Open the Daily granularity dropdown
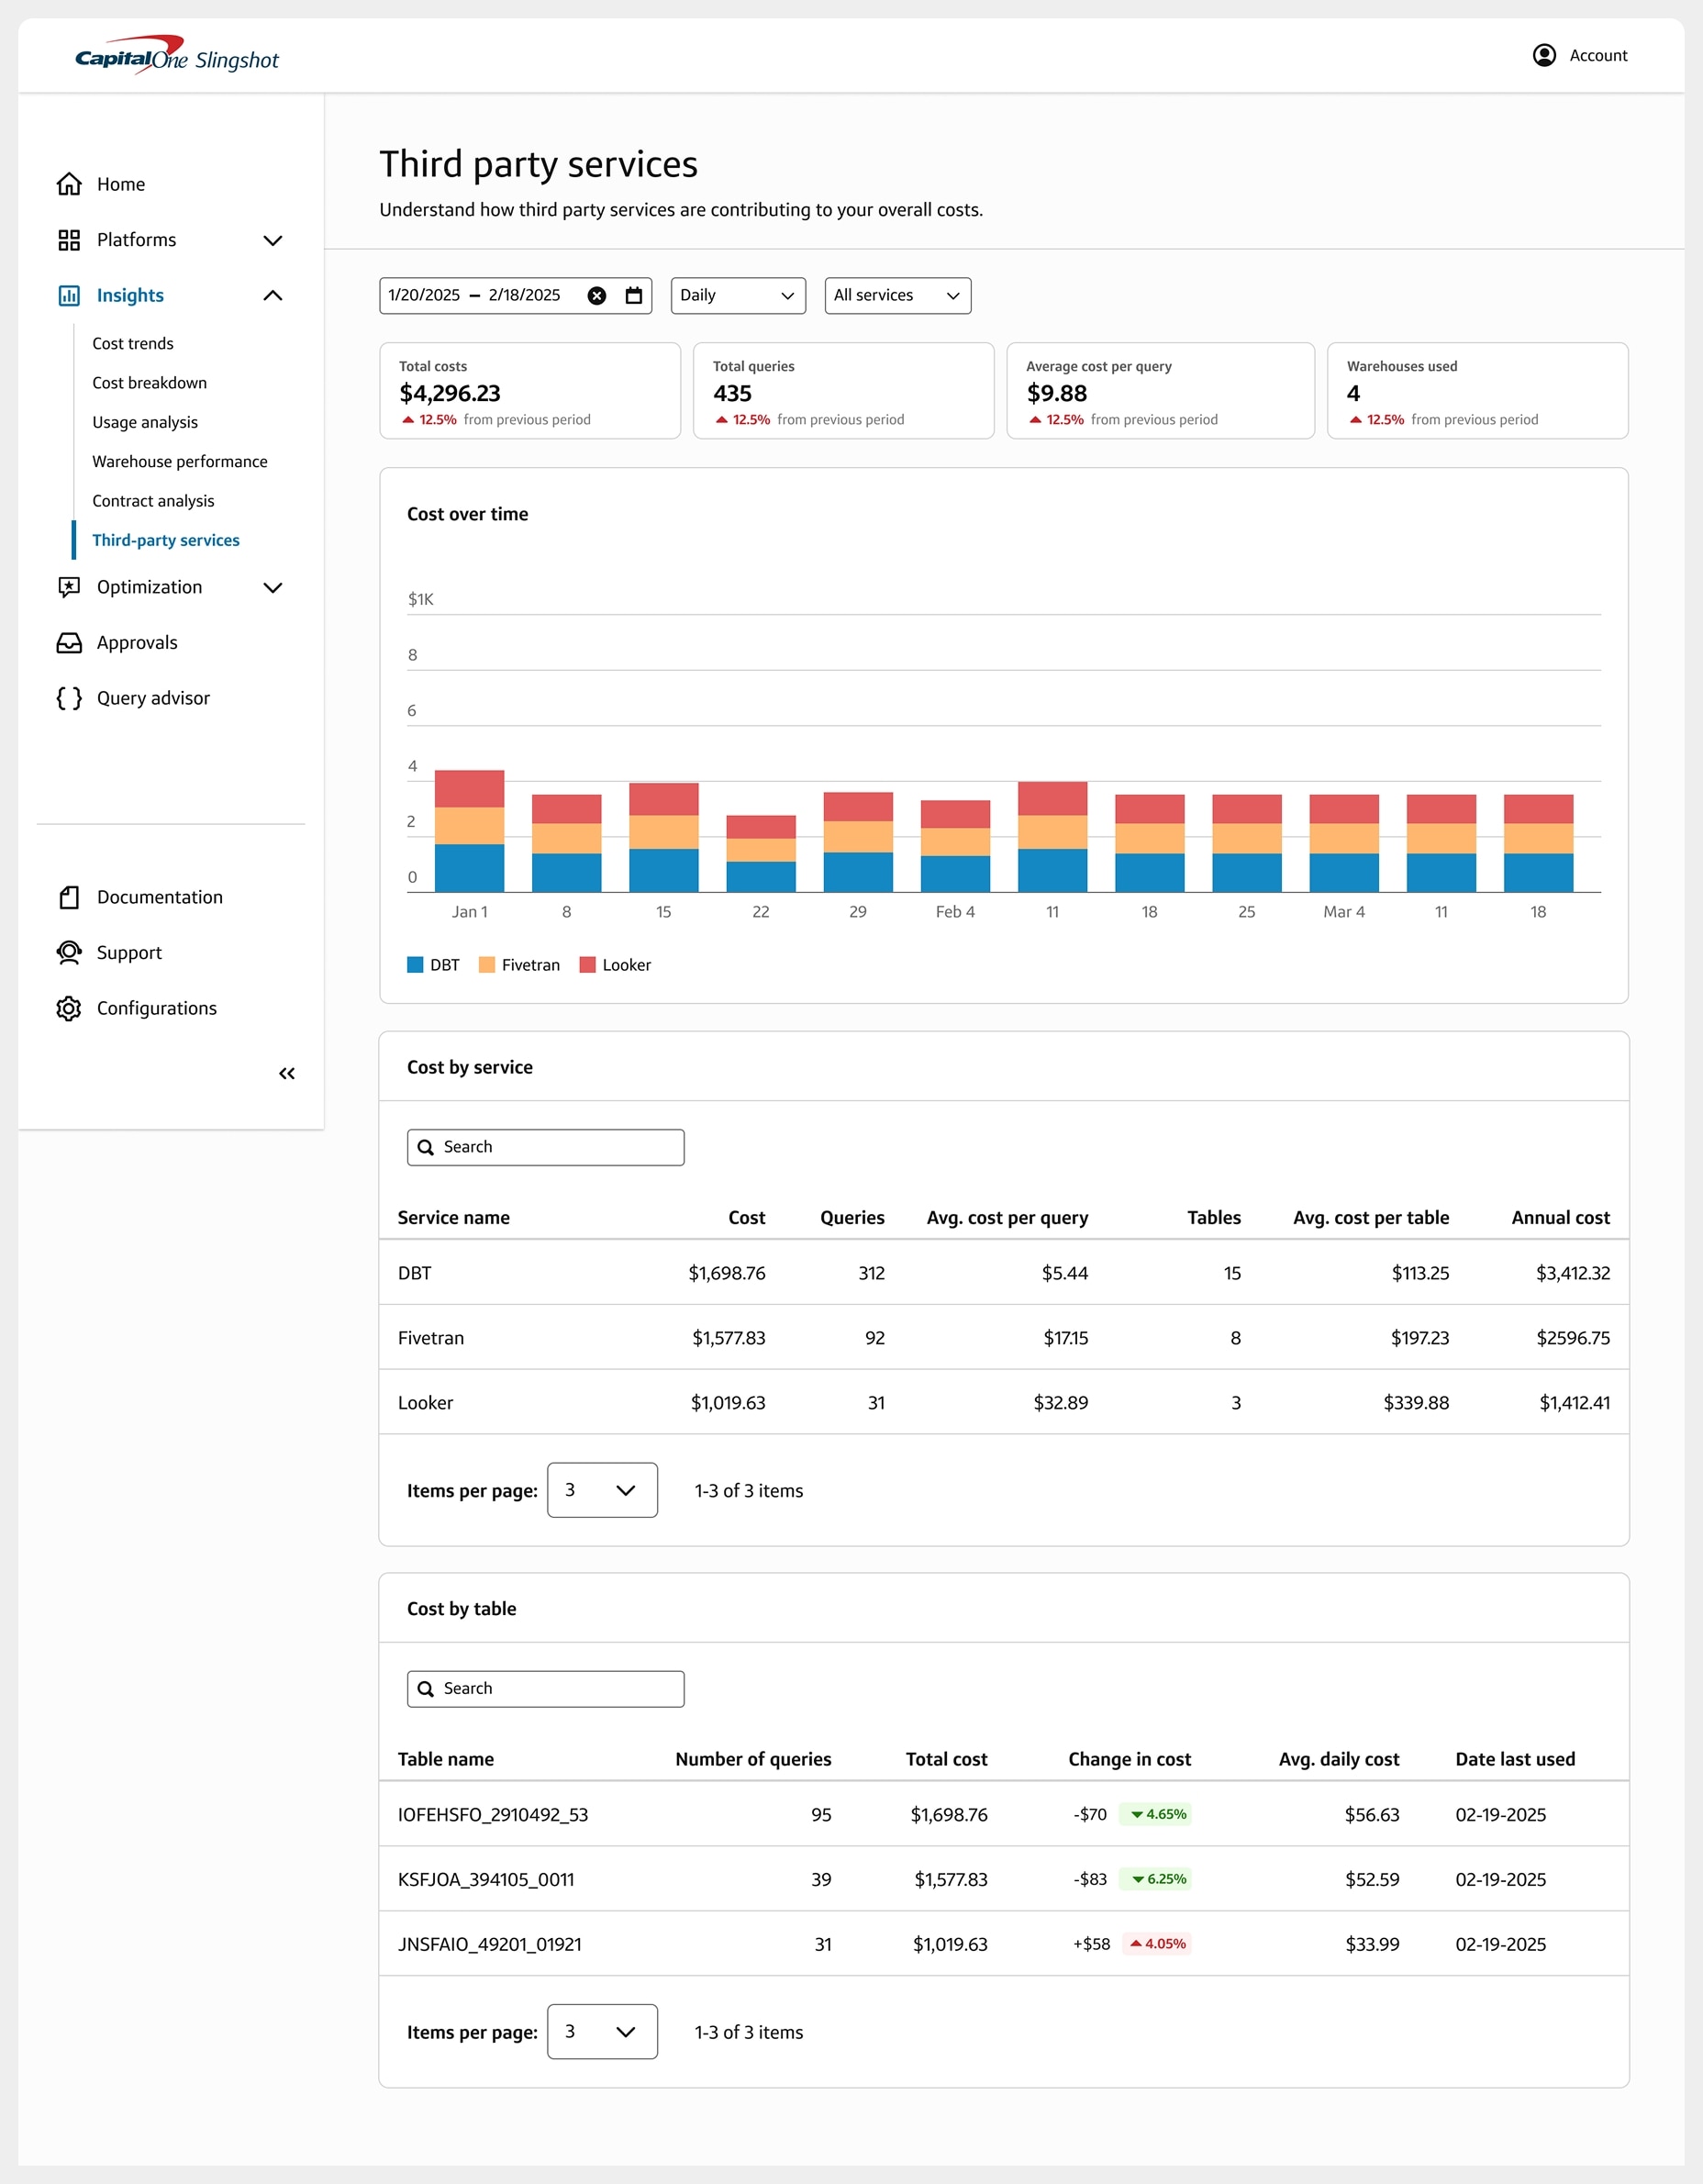Screen dimensions: 1703x2184 point(737,295)
